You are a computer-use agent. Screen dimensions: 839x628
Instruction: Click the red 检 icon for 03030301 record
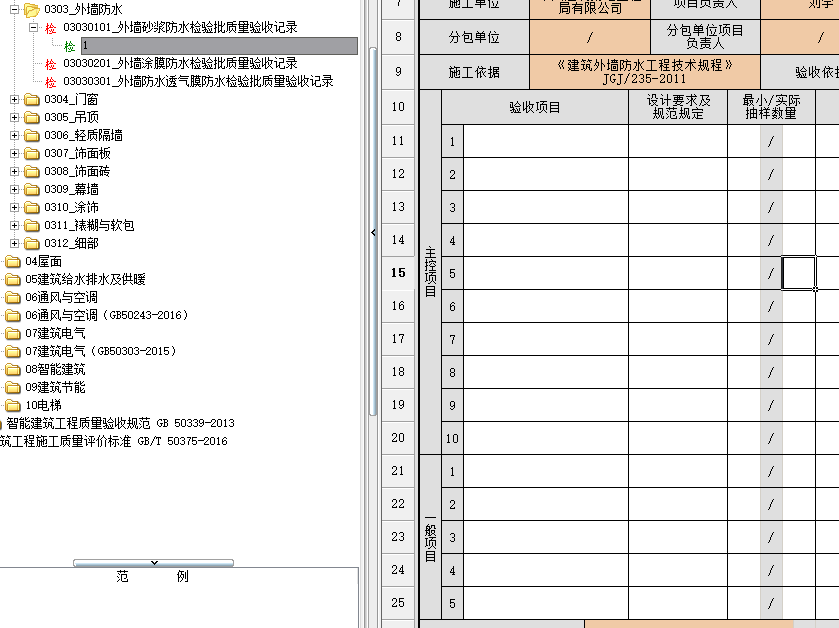tap(51, 82)
